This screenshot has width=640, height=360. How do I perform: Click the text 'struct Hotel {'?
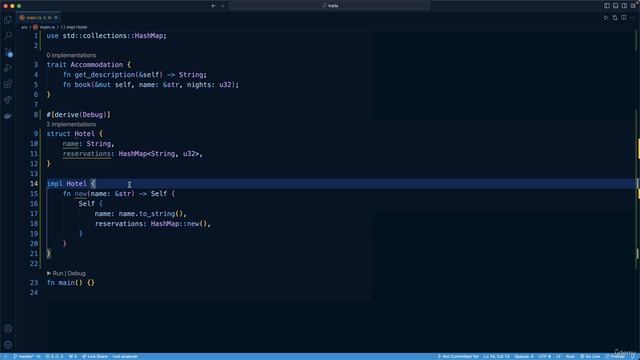75,133
